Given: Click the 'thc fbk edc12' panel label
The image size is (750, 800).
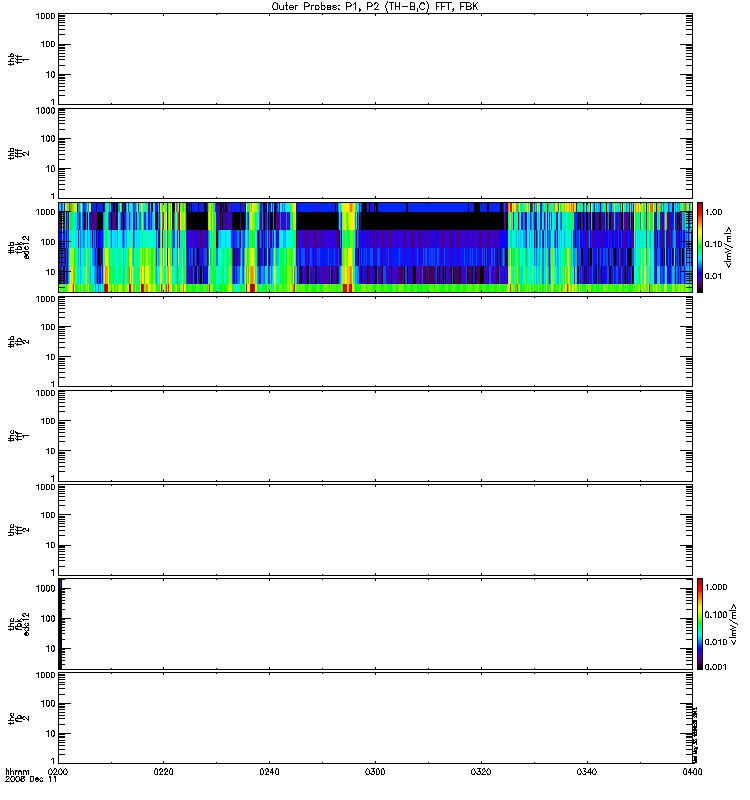Looking at the screenshot, I should tap(18, 624).
